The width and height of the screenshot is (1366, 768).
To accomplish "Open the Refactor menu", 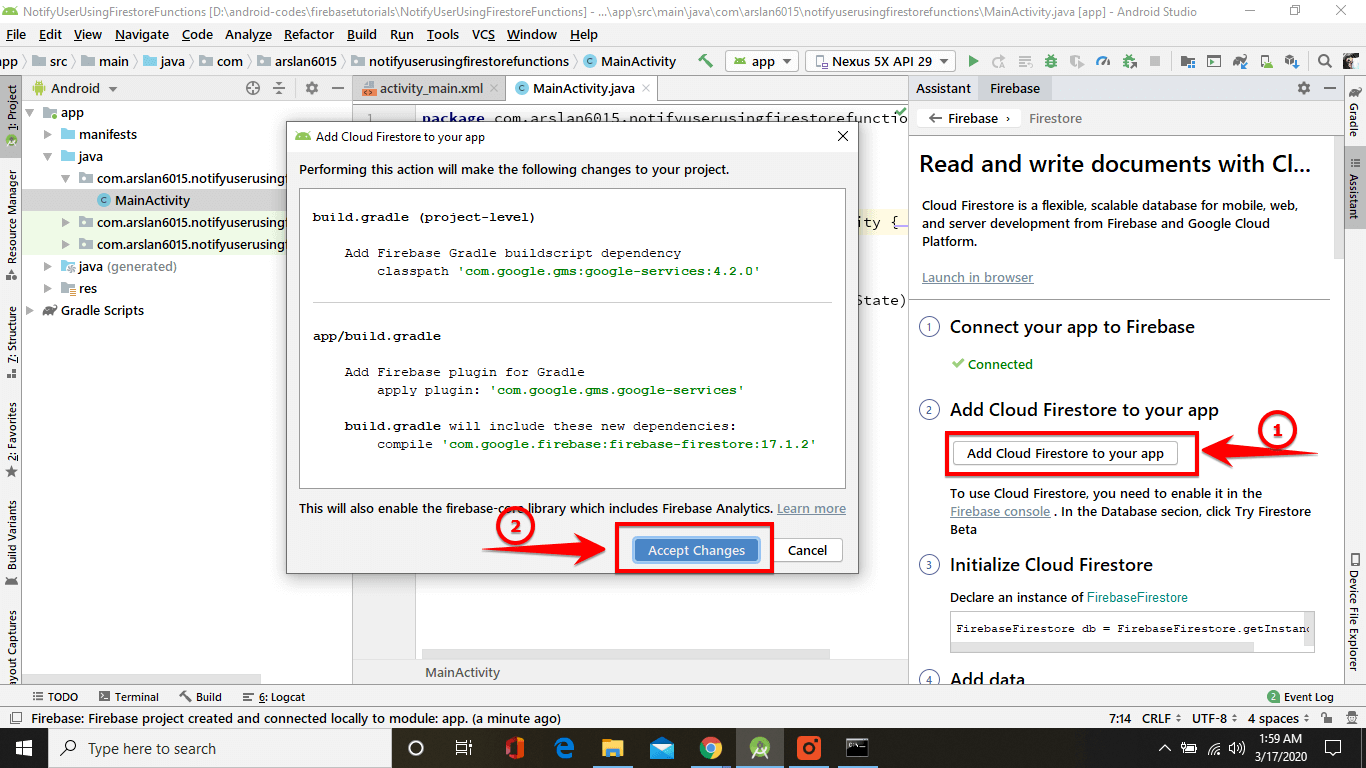I will (309, 34).
